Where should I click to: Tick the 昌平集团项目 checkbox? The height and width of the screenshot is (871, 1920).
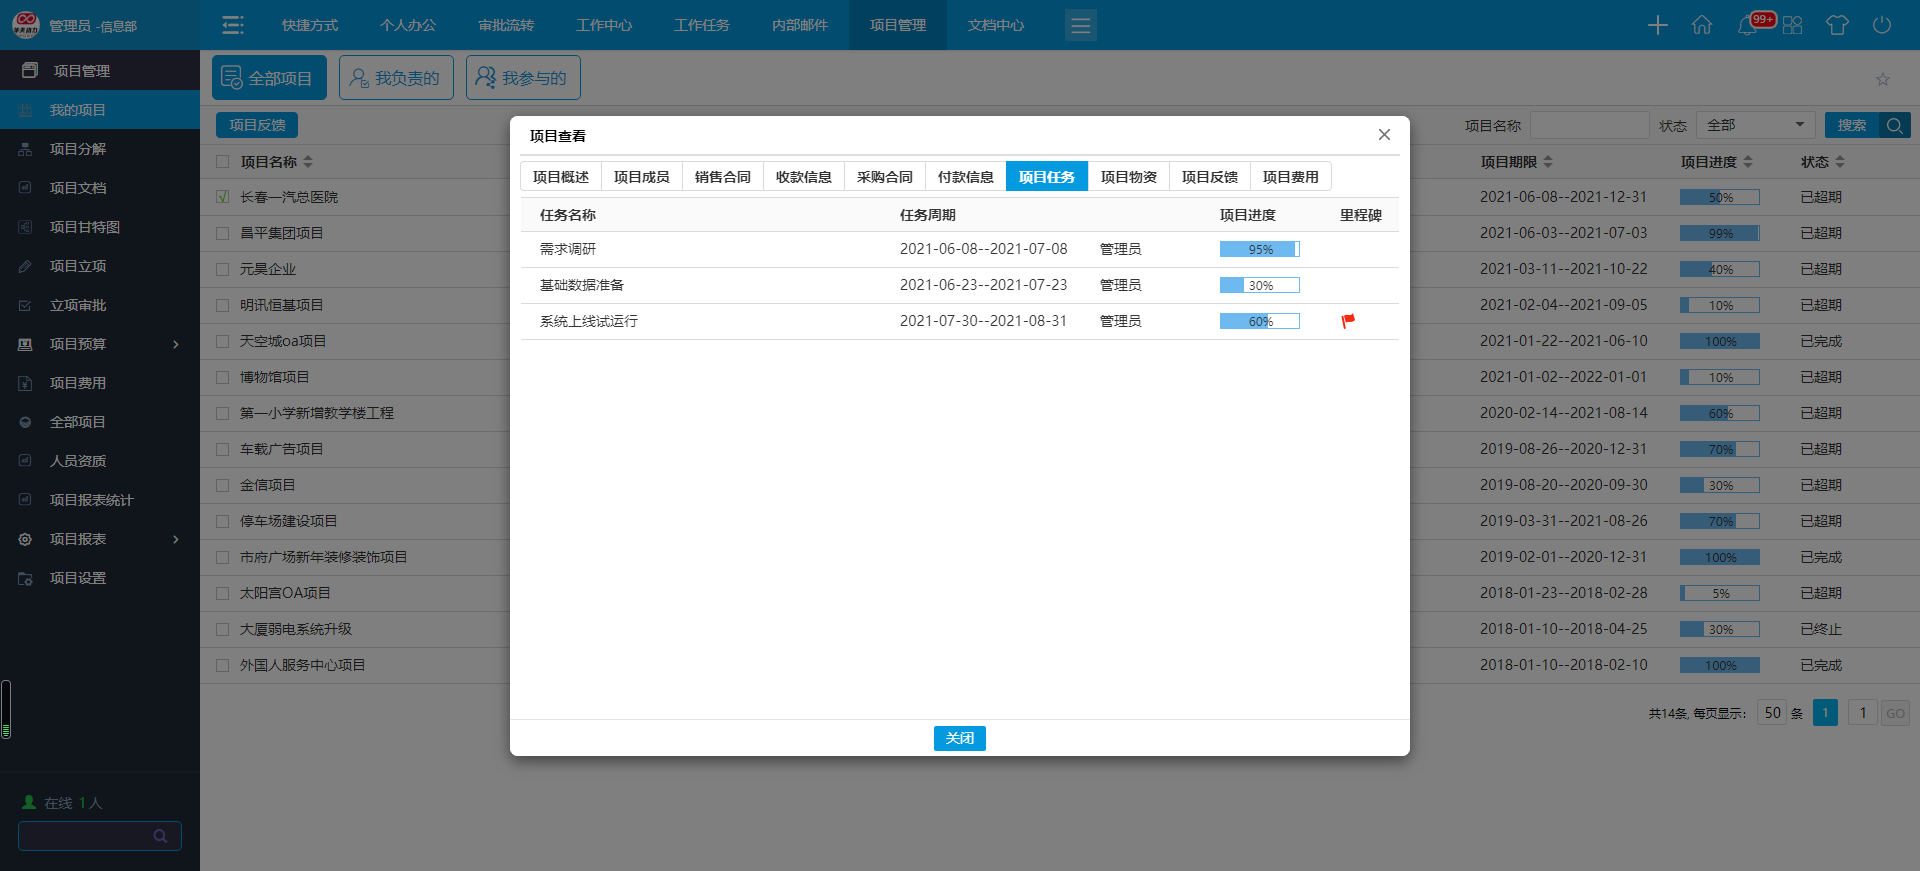(223, 233)
